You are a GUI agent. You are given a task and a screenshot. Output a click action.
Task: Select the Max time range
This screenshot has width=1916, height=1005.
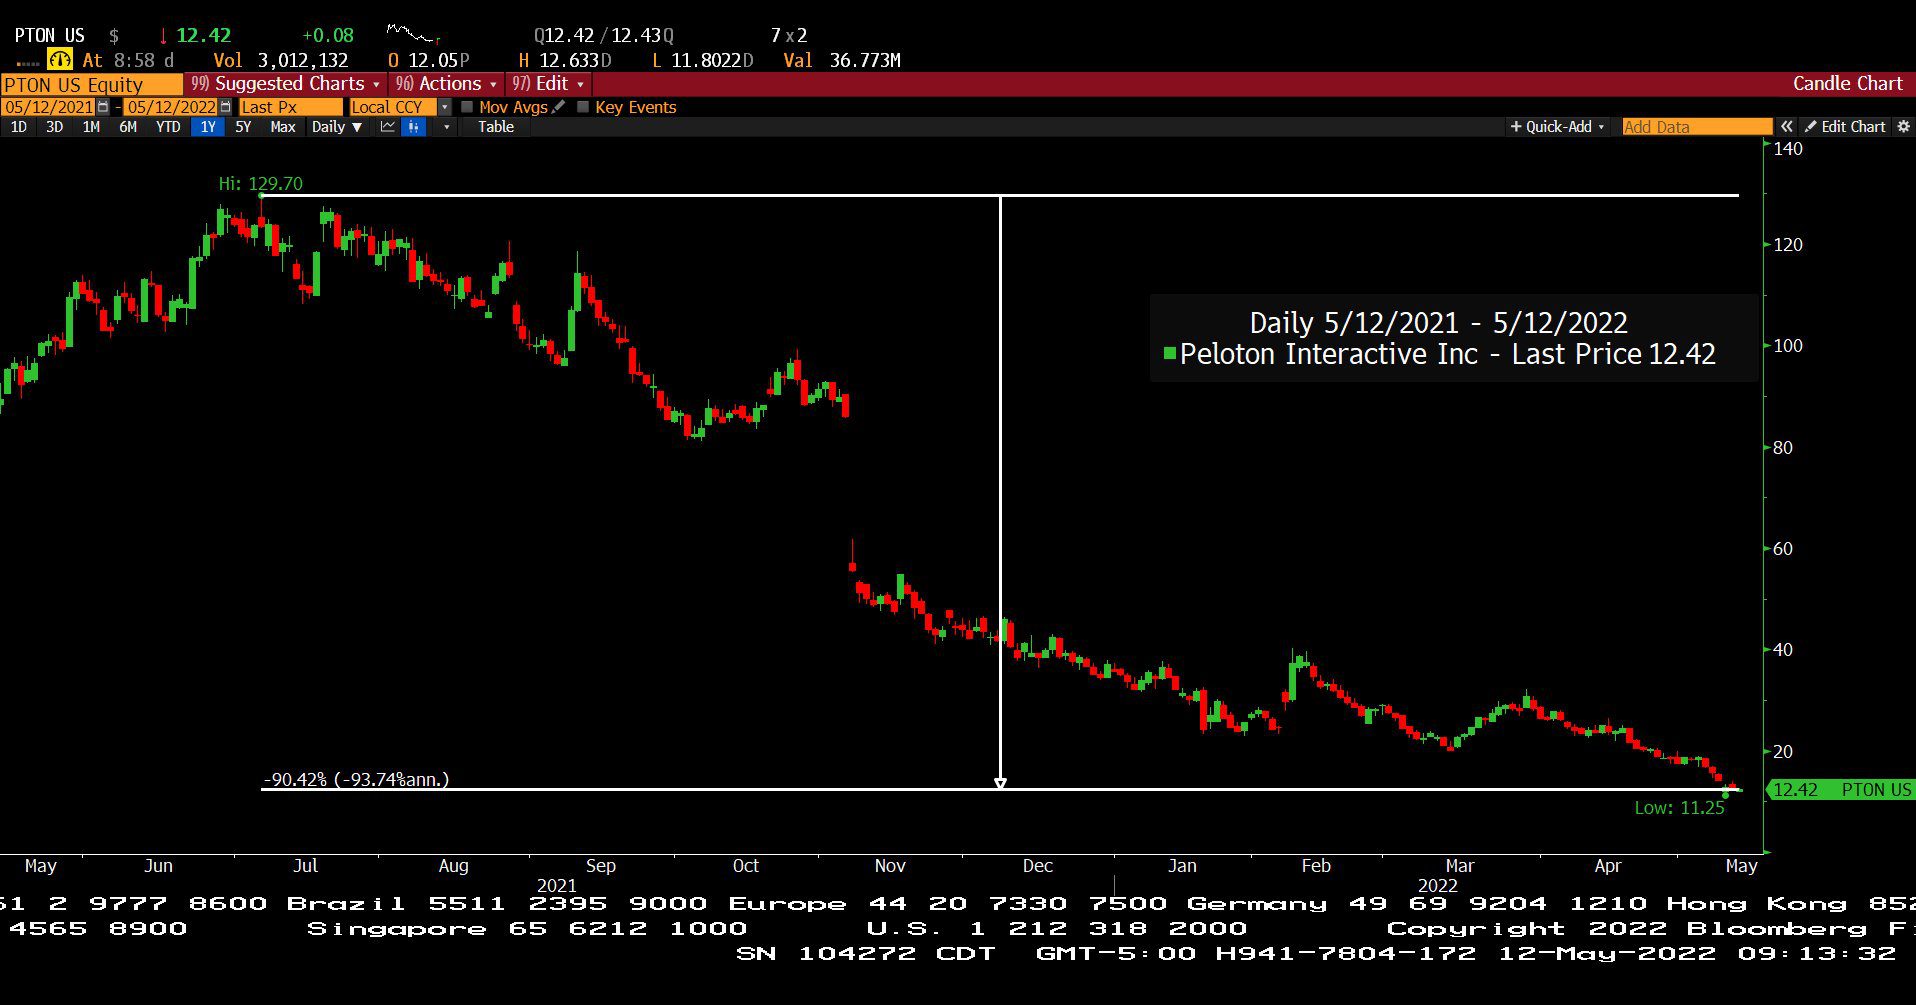(x=283, y=127)
